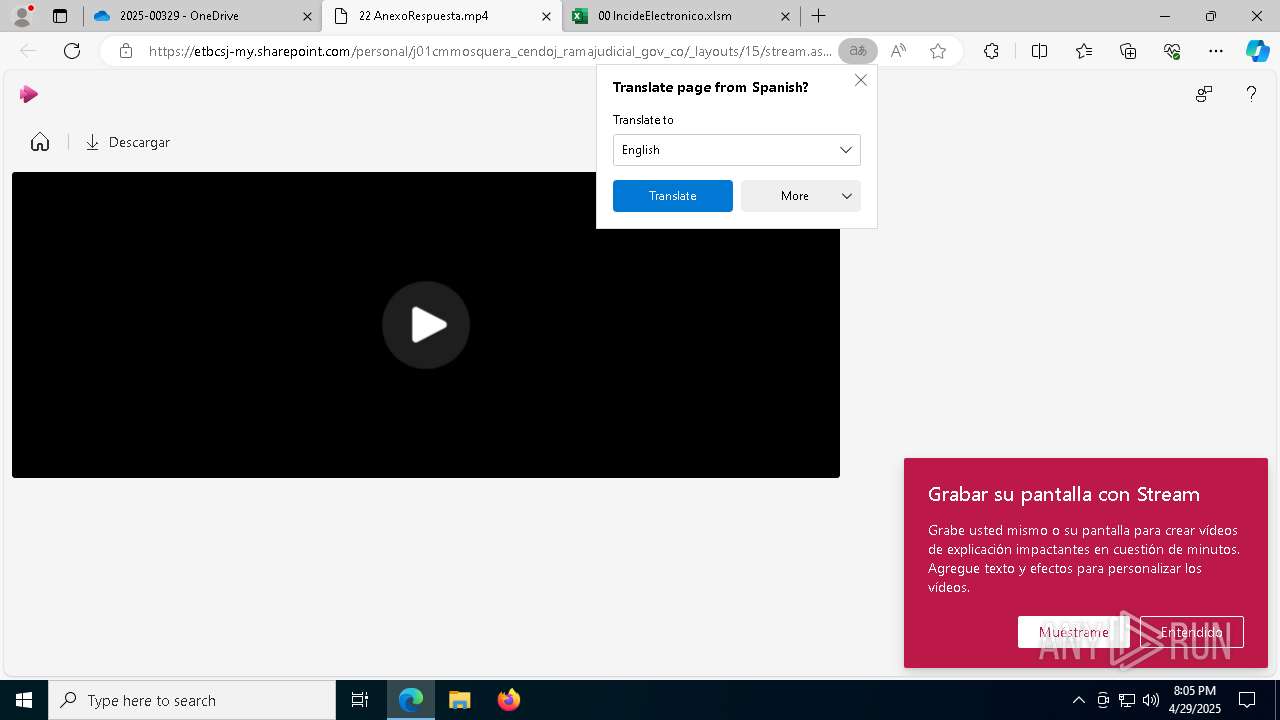The image size is (1280, 720).
Task: Open Settings and more ellipsis menu
Action: [x=1216, y=51]
